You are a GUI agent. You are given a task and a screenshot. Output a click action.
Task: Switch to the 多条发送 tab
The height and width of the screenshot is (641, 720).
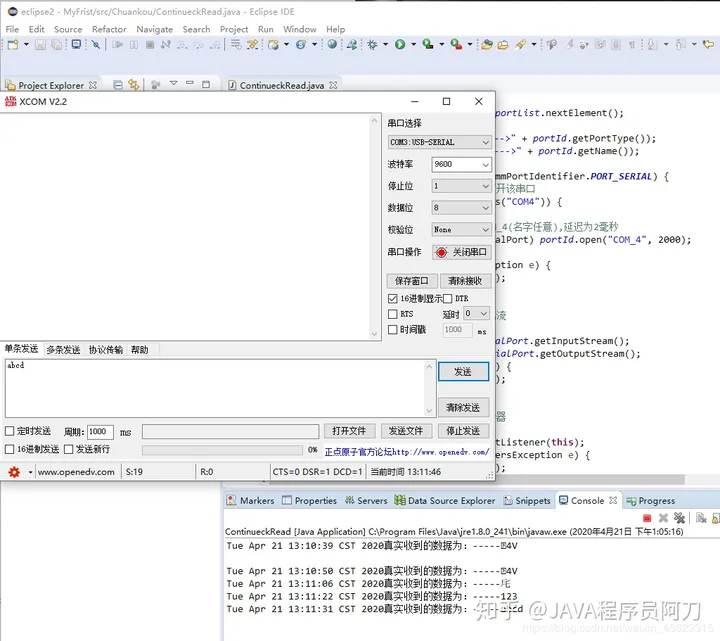[63, 350]
